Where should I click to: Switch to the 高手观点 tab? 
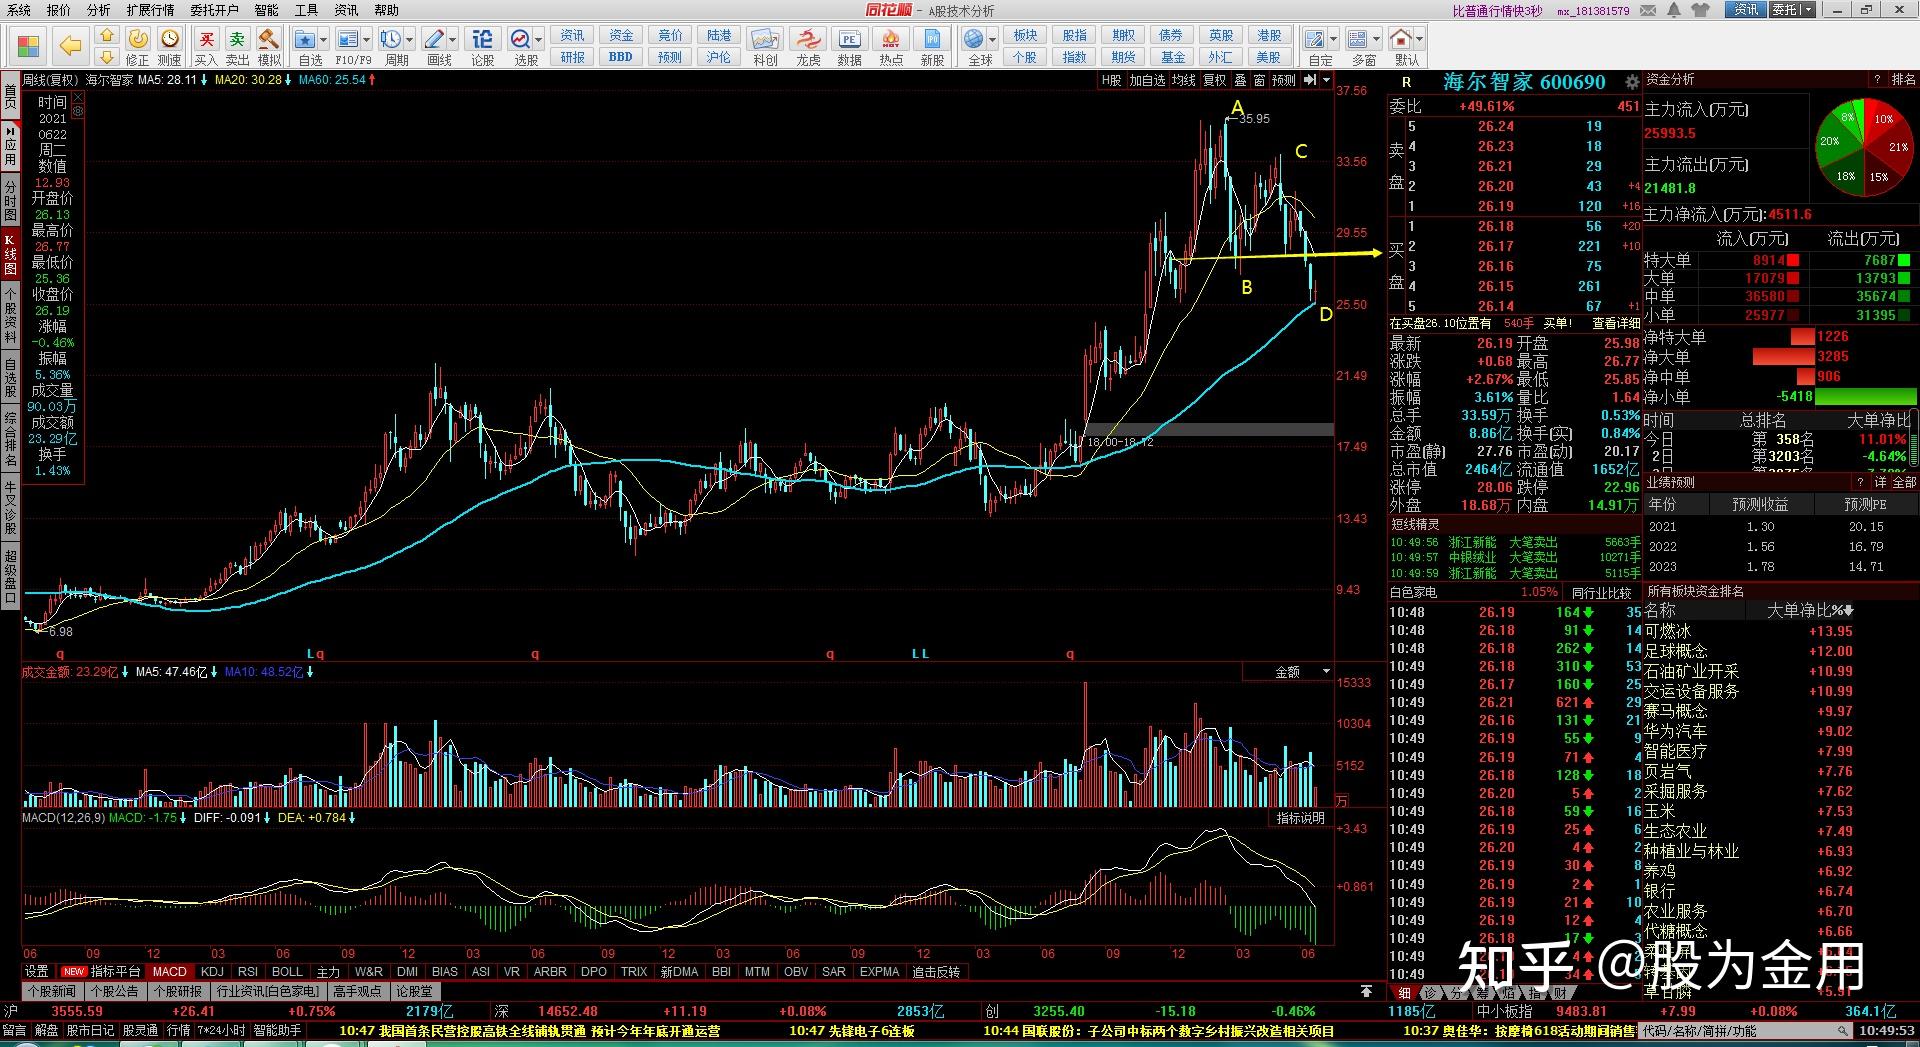[x=357, y=992]
